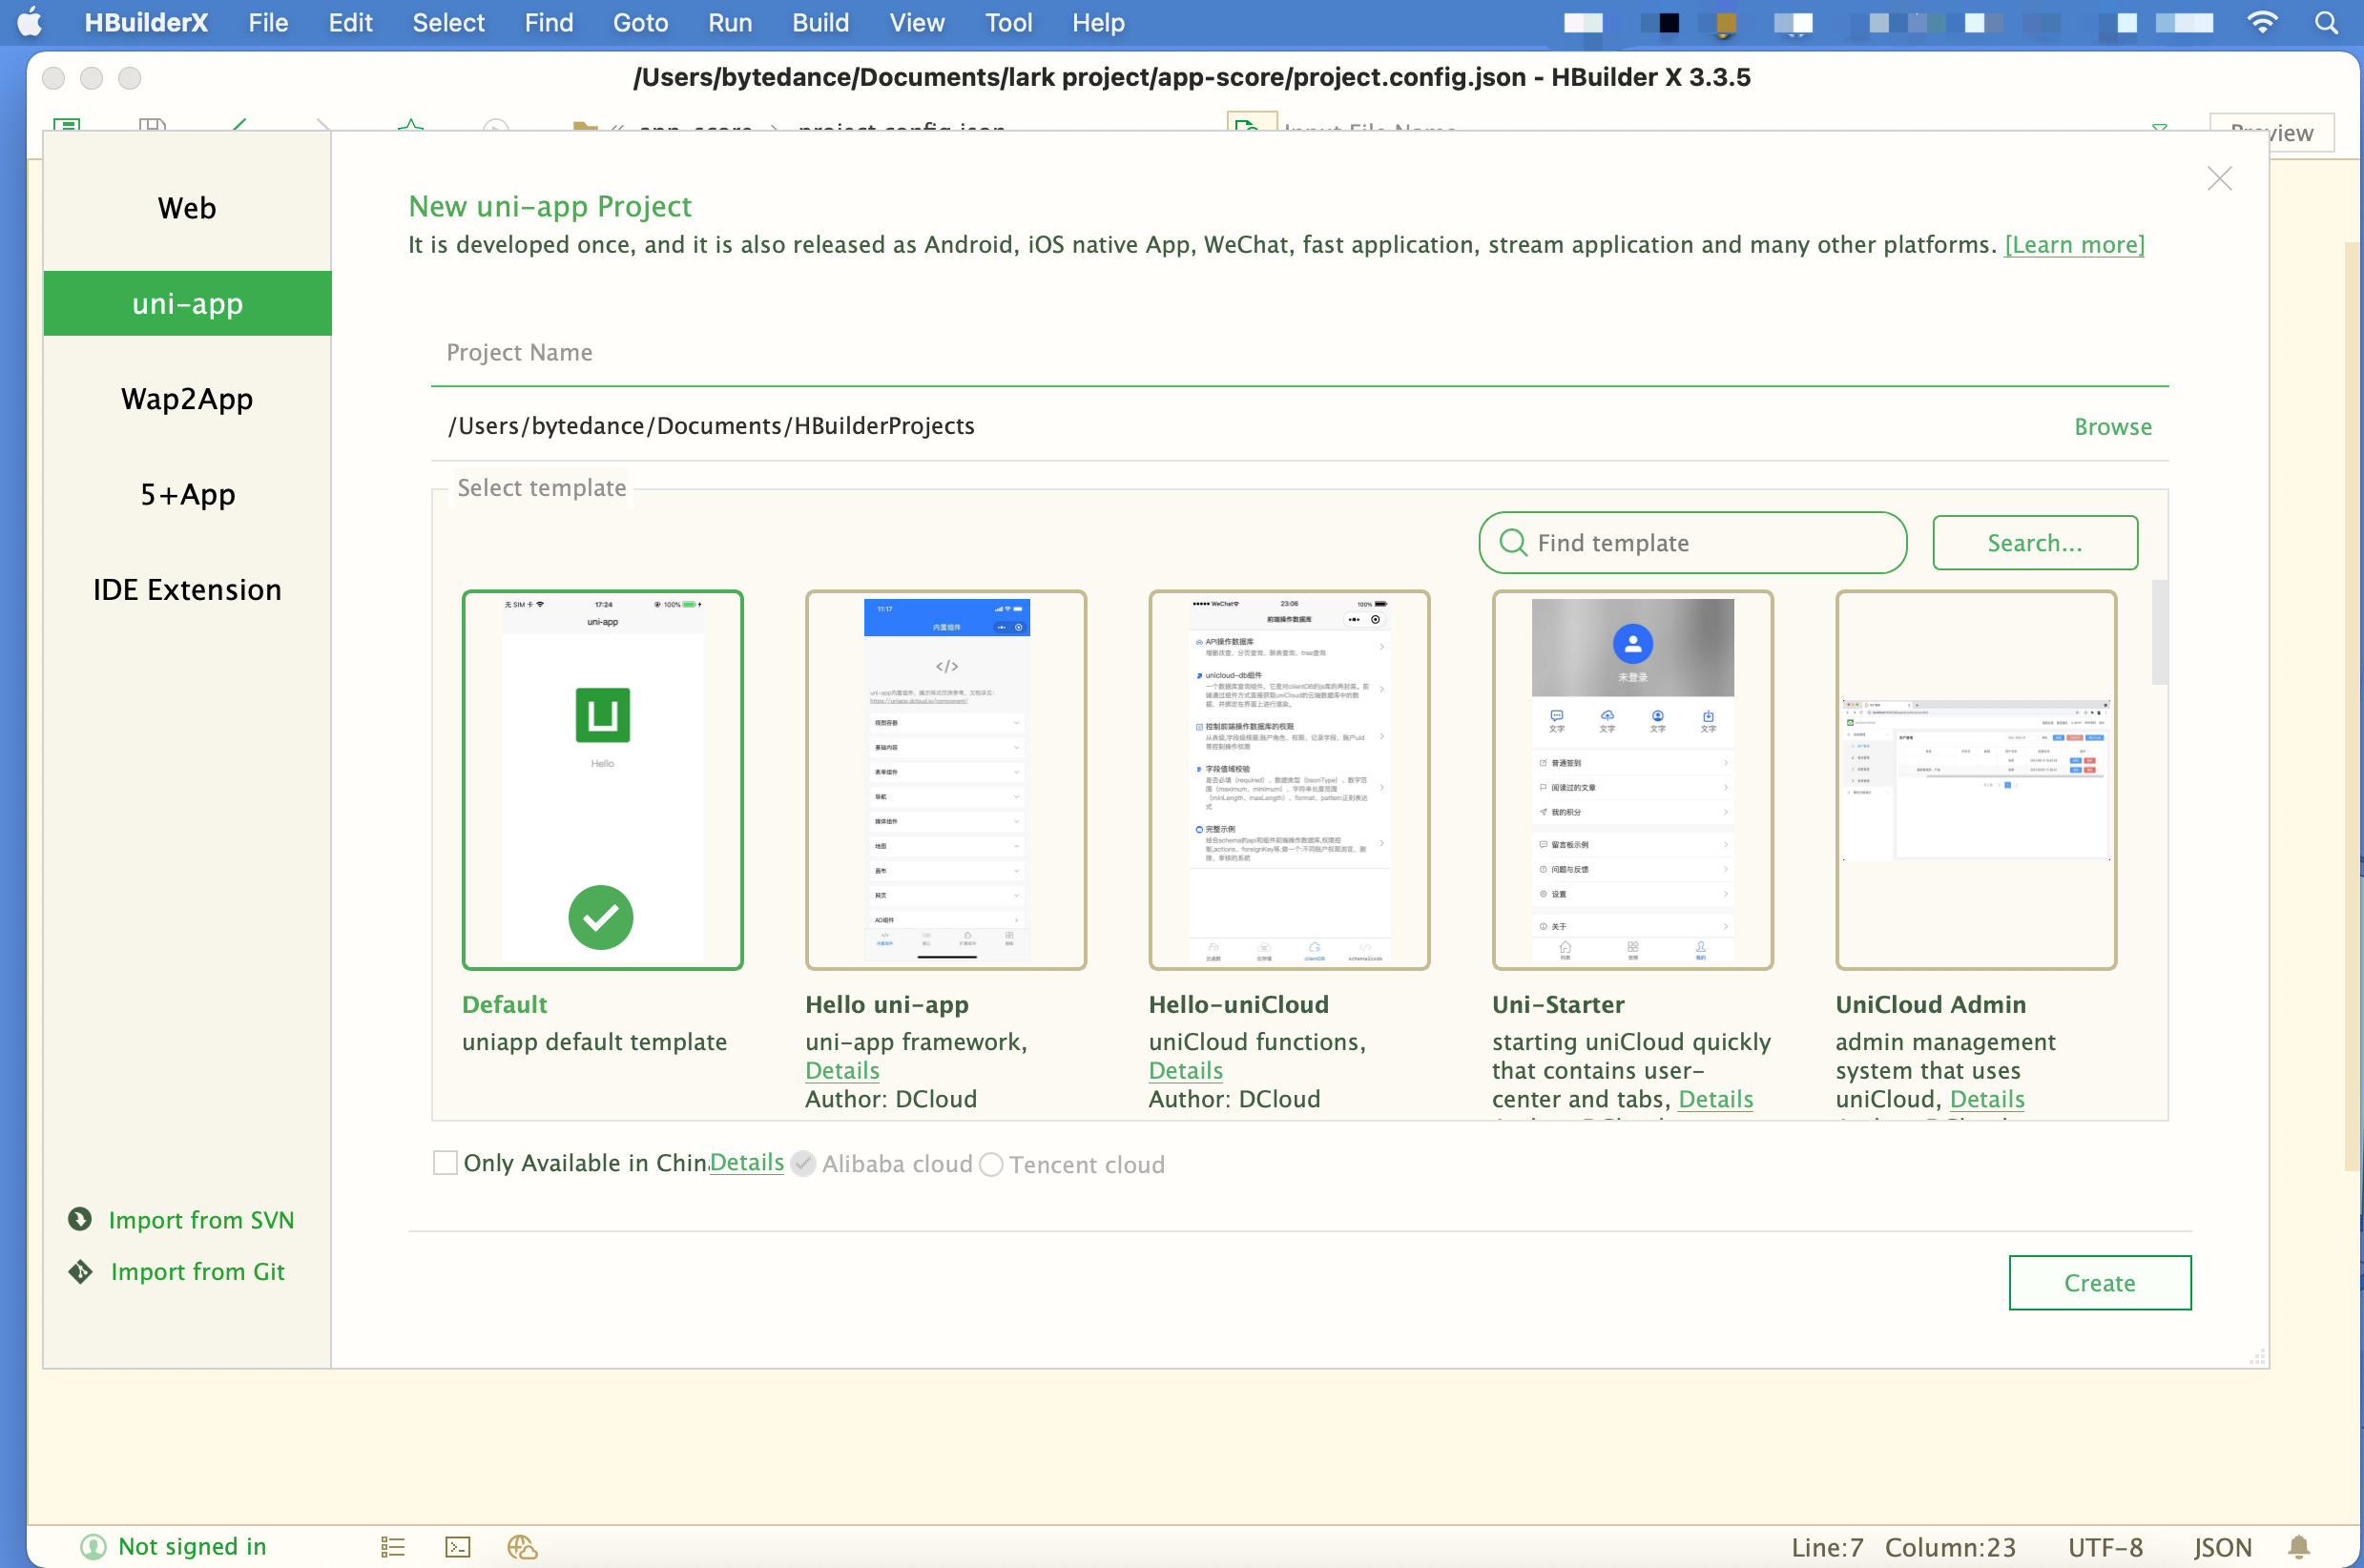Click the outline list icon in the status bar
2364x1568 pixels.
391,1546
